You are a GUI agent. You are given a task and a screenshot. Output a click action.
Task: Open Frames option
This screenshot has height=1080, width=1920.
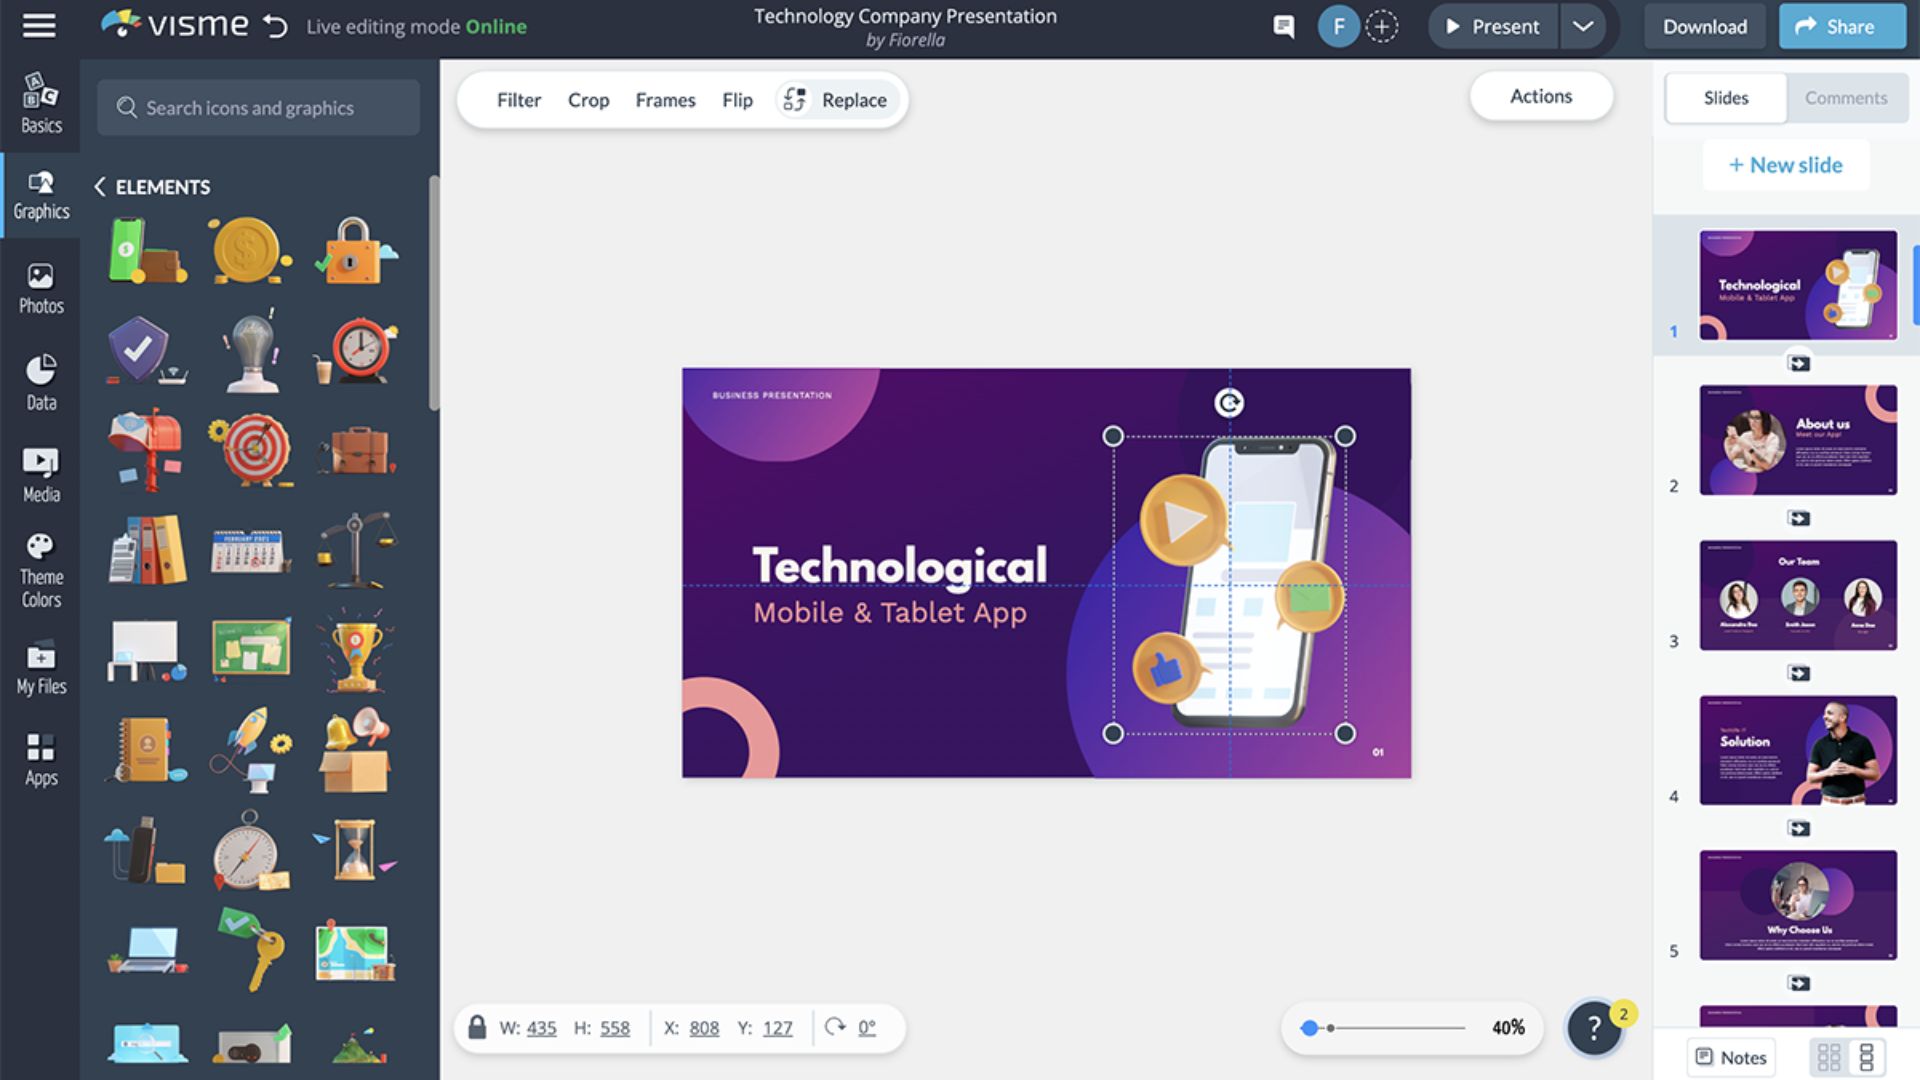(665, 100)
